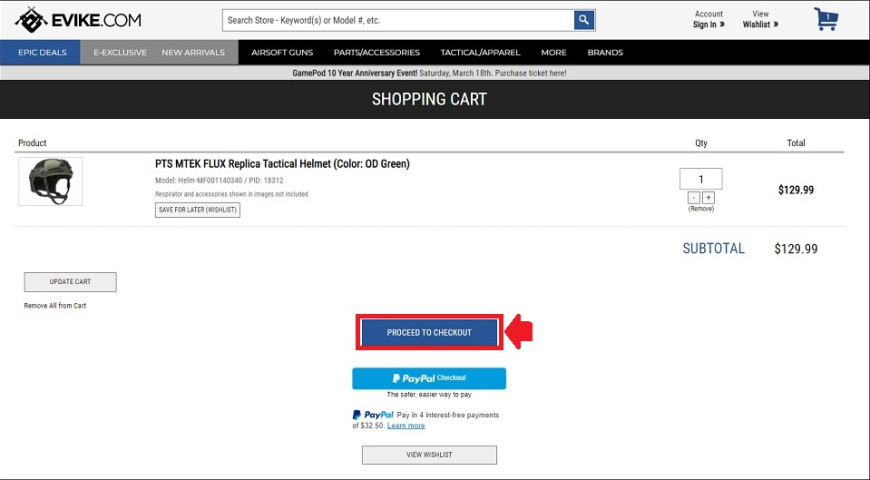Open the Airsoft Guns menu
Screen dimensions: 870x480
pyautogui.click(x=282, y=52)
